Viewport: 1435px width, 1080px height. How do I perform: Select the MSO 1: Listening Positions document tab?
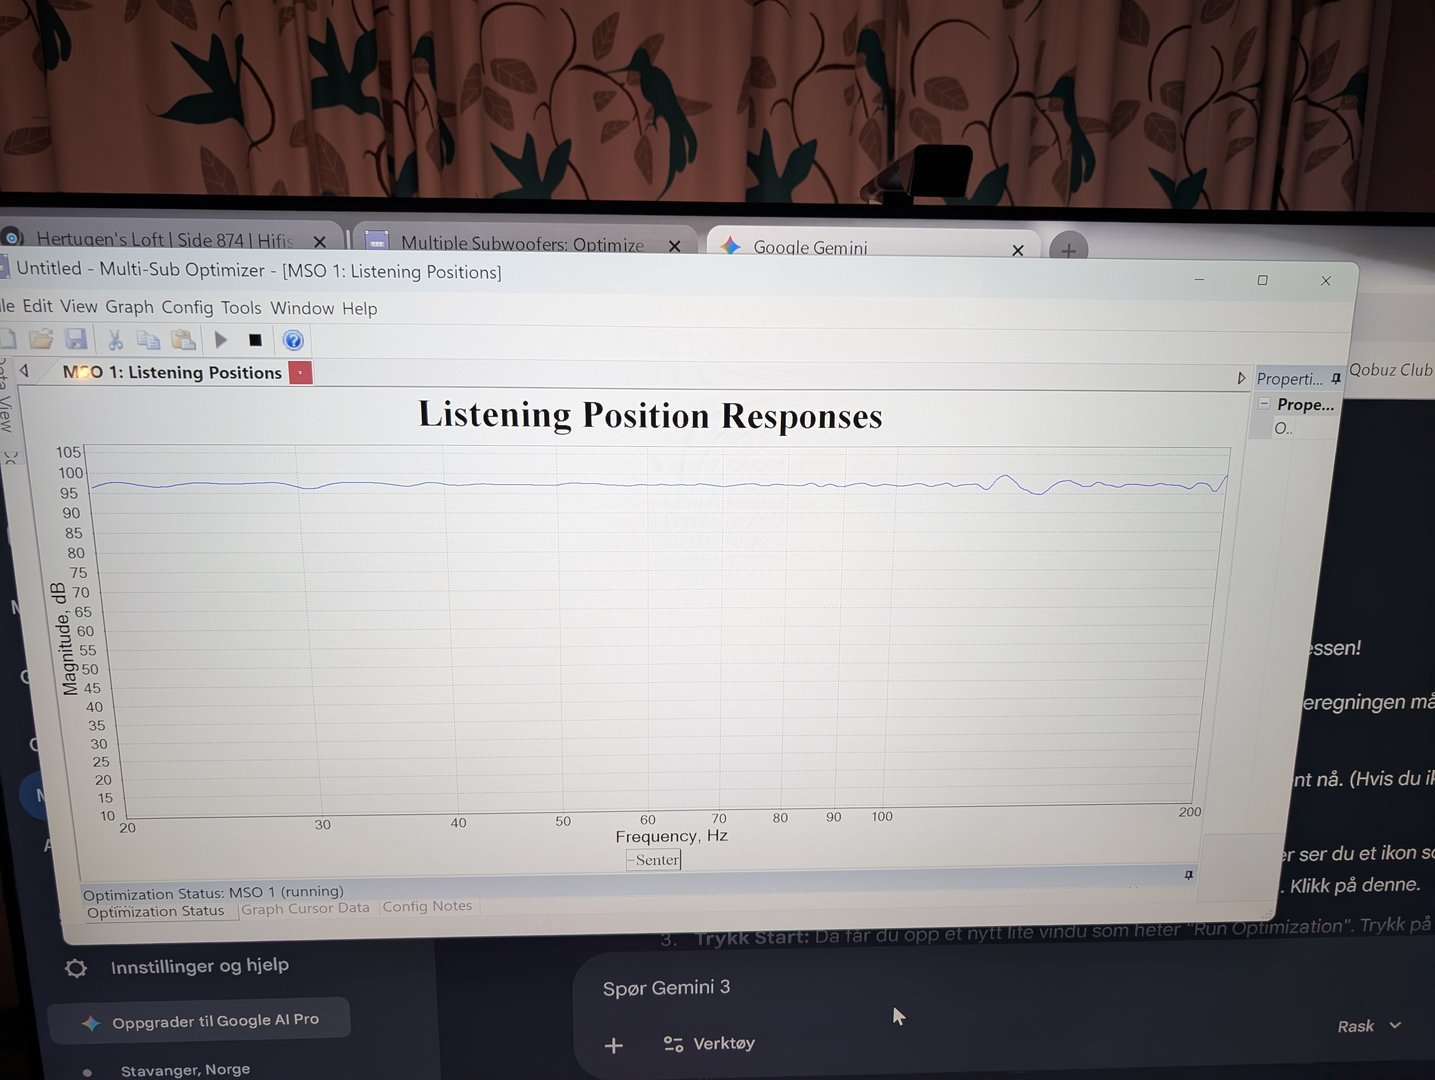tap(172, 372)
